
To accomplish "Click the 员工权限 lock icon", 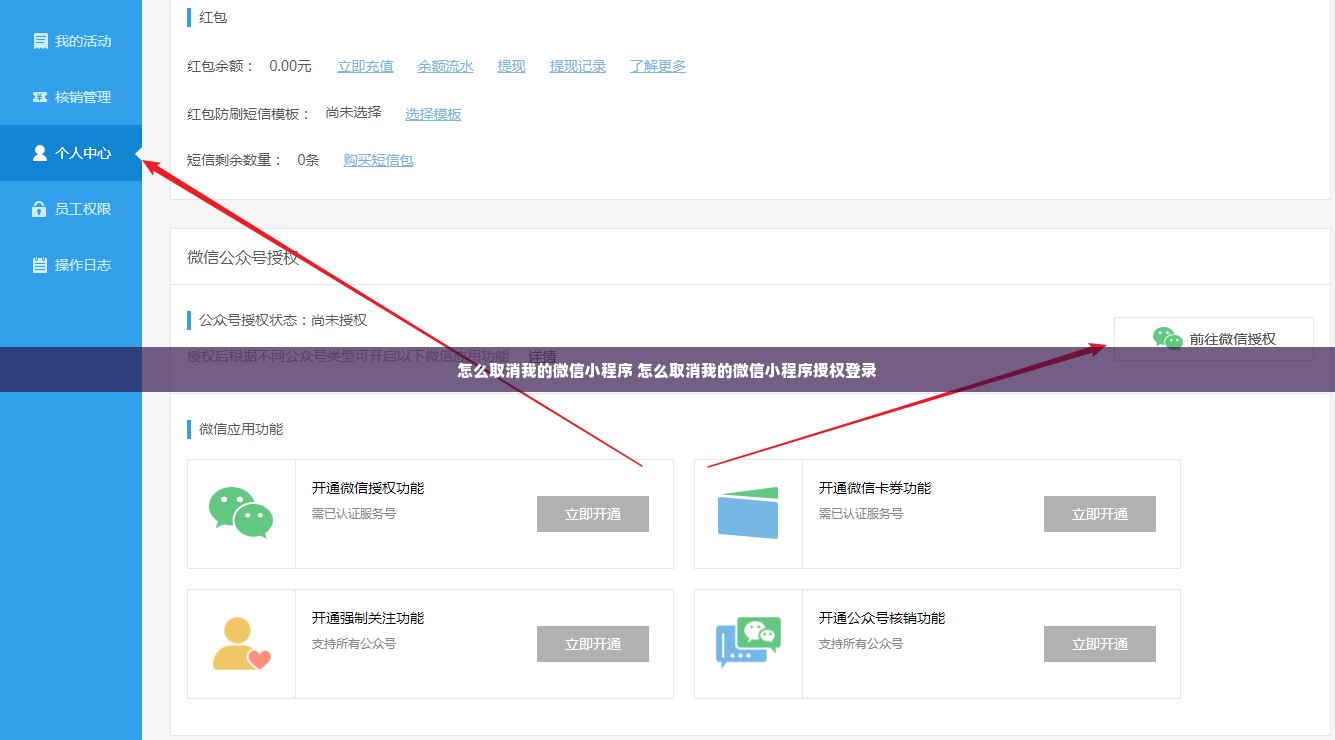I will coord(40,209).
